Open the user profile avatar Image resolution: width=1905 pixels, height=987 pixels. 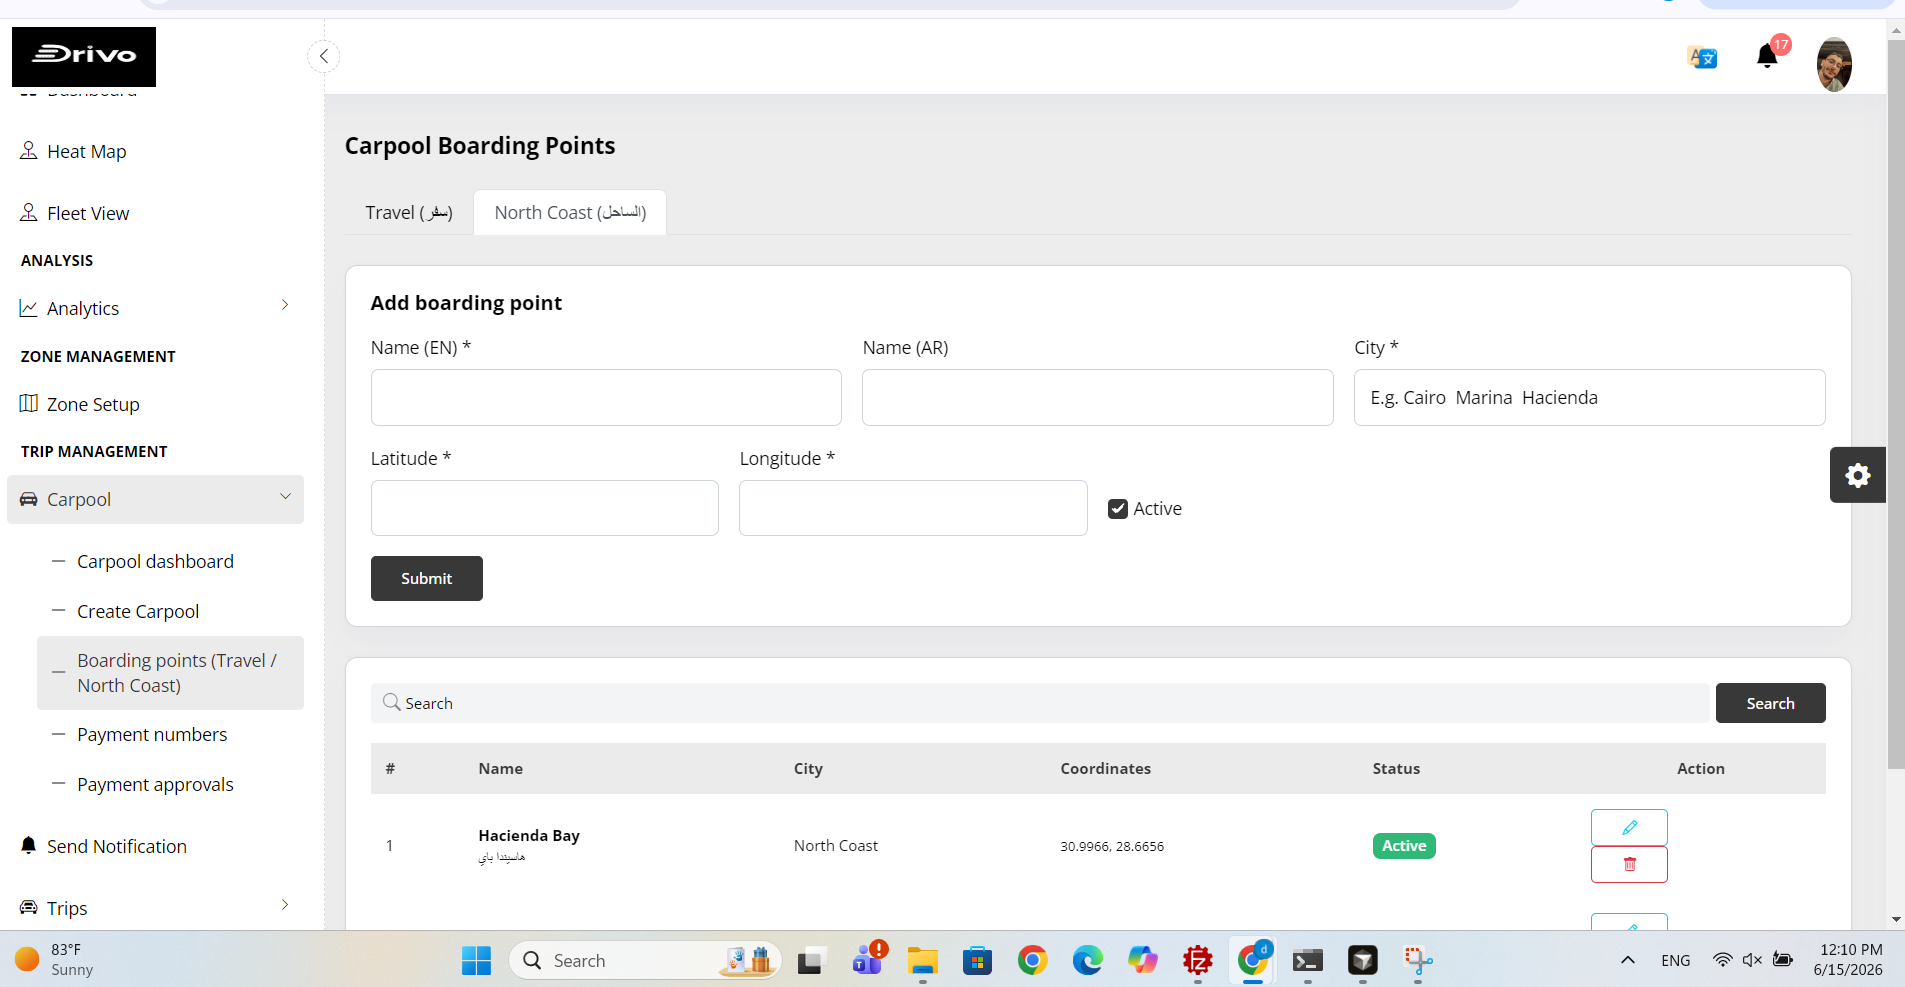point(1834,64)
